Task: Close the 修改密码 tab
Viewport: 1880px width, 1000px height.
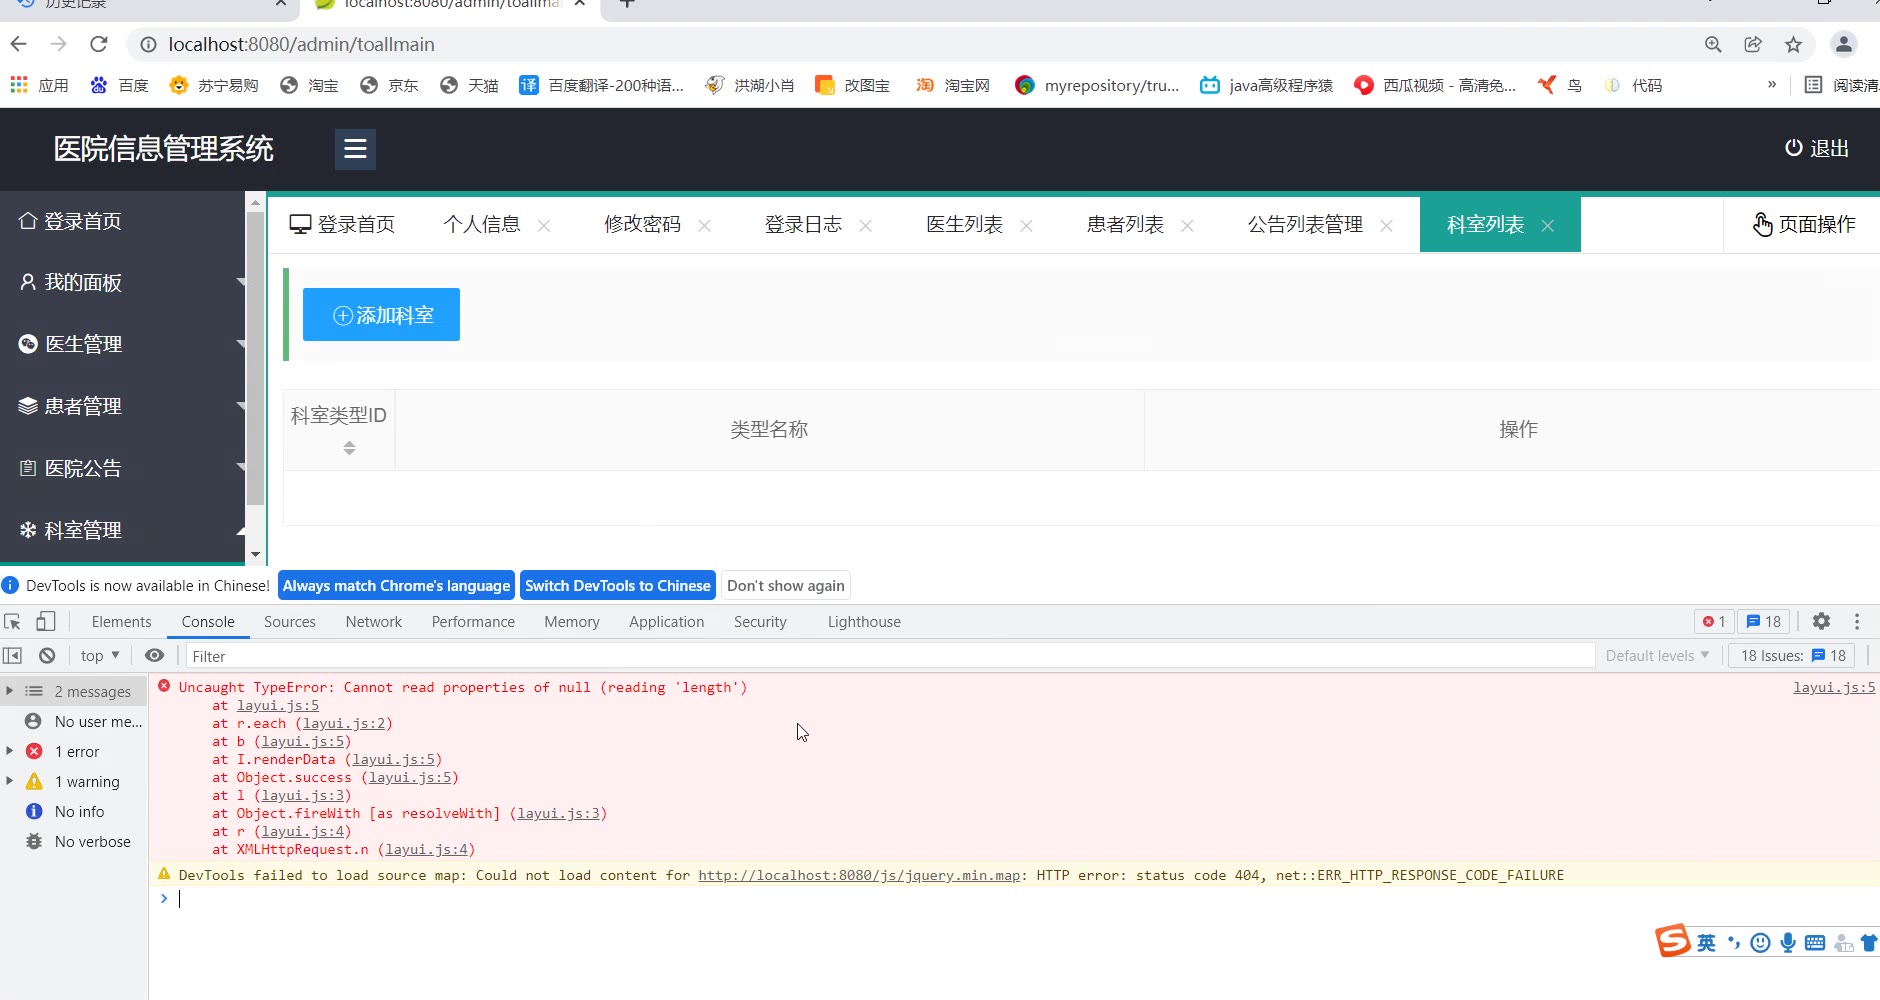Action: pos(705,226)
